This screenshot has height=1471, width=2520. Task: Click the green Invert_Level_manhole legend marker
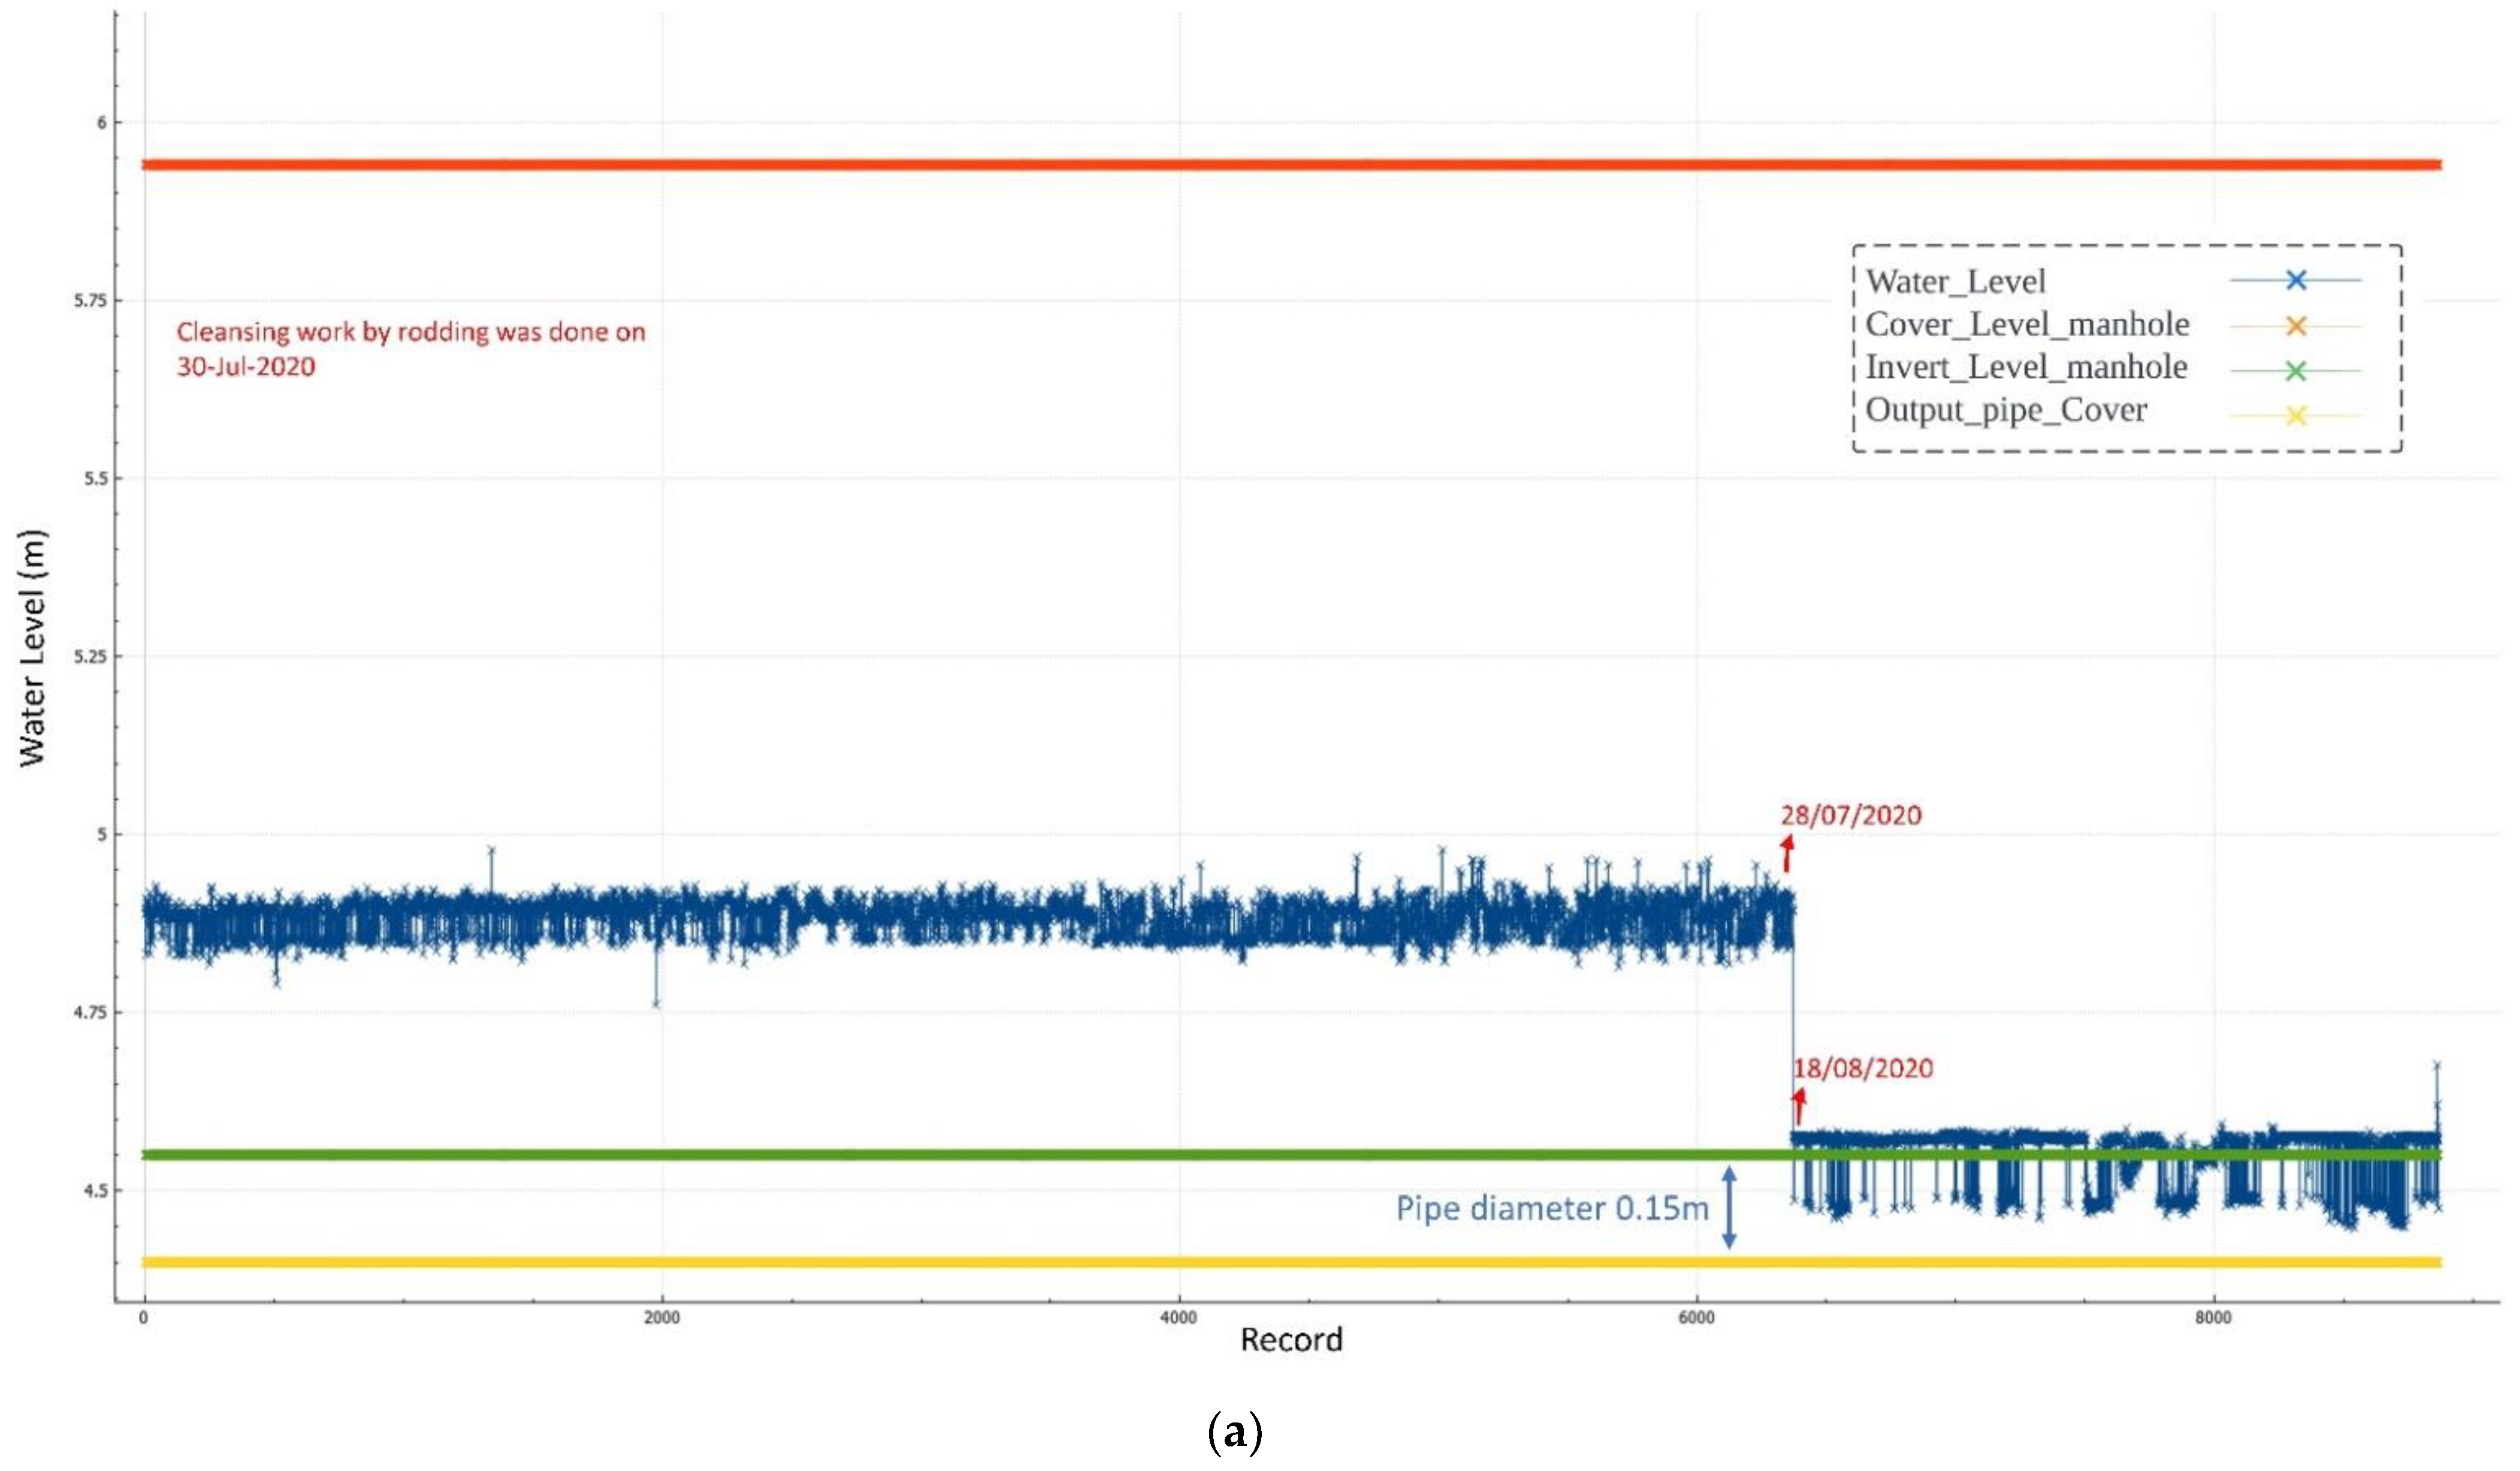pyautogui.click(x=2296, y=371)
